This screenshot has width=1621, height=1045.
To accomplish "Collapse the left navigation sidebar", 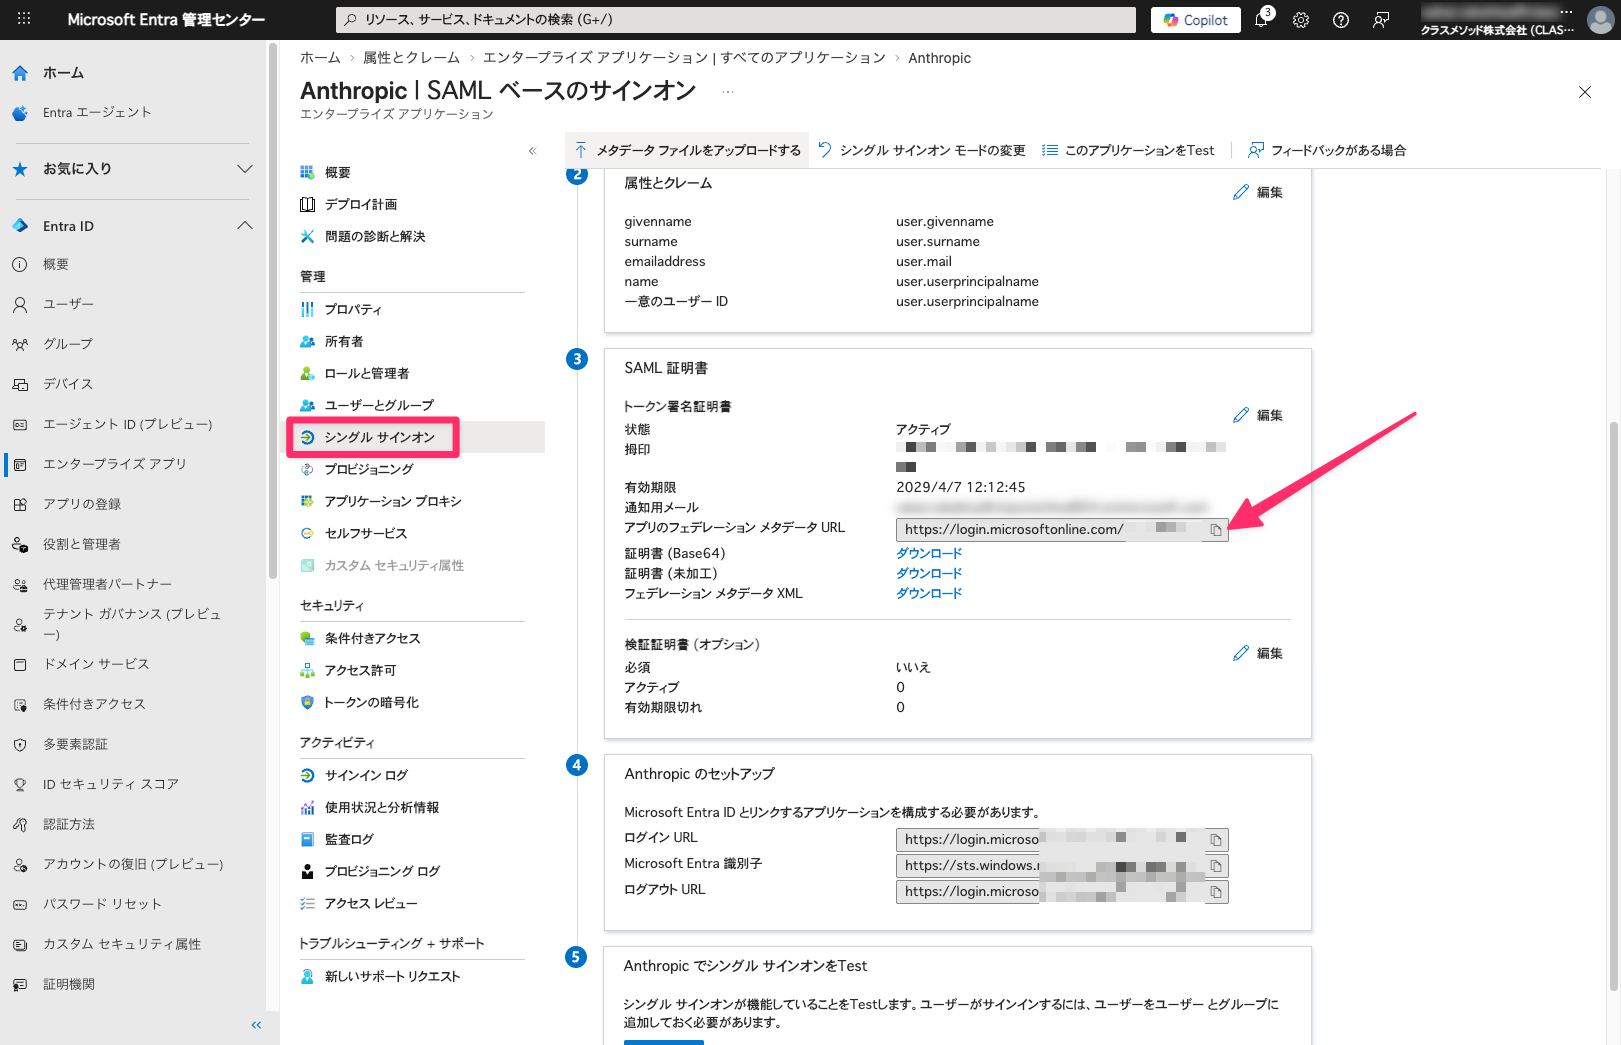I will coord(256,1025).
